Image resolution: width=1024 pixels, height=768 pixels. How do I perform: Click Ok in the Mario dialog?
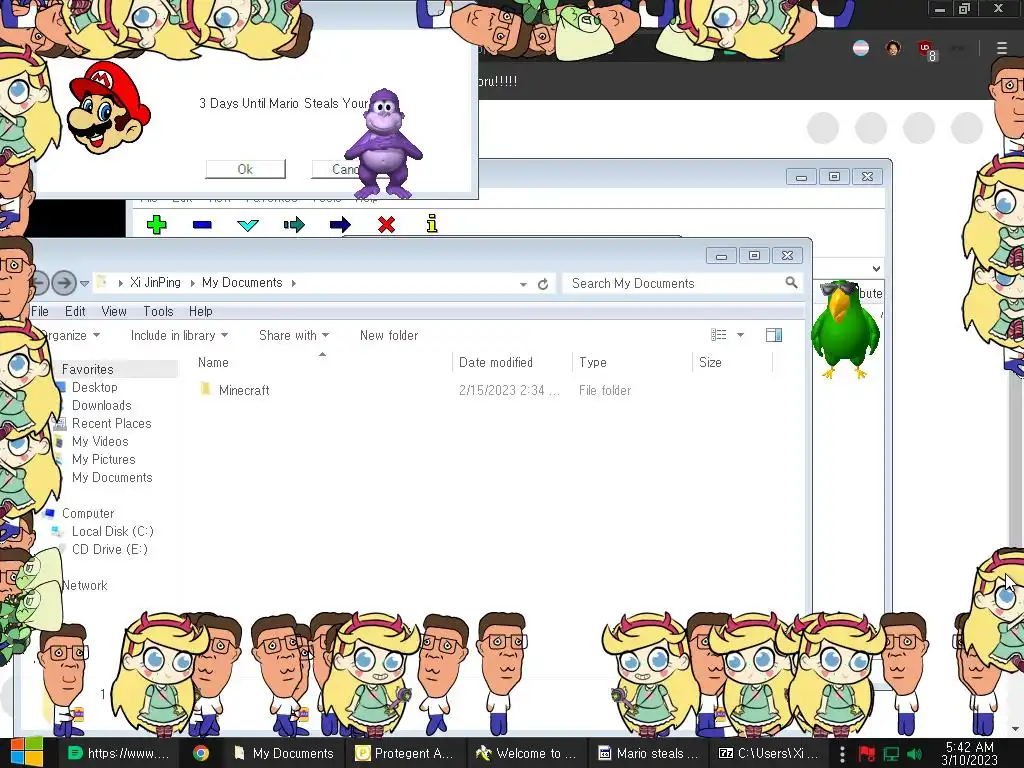246,169
